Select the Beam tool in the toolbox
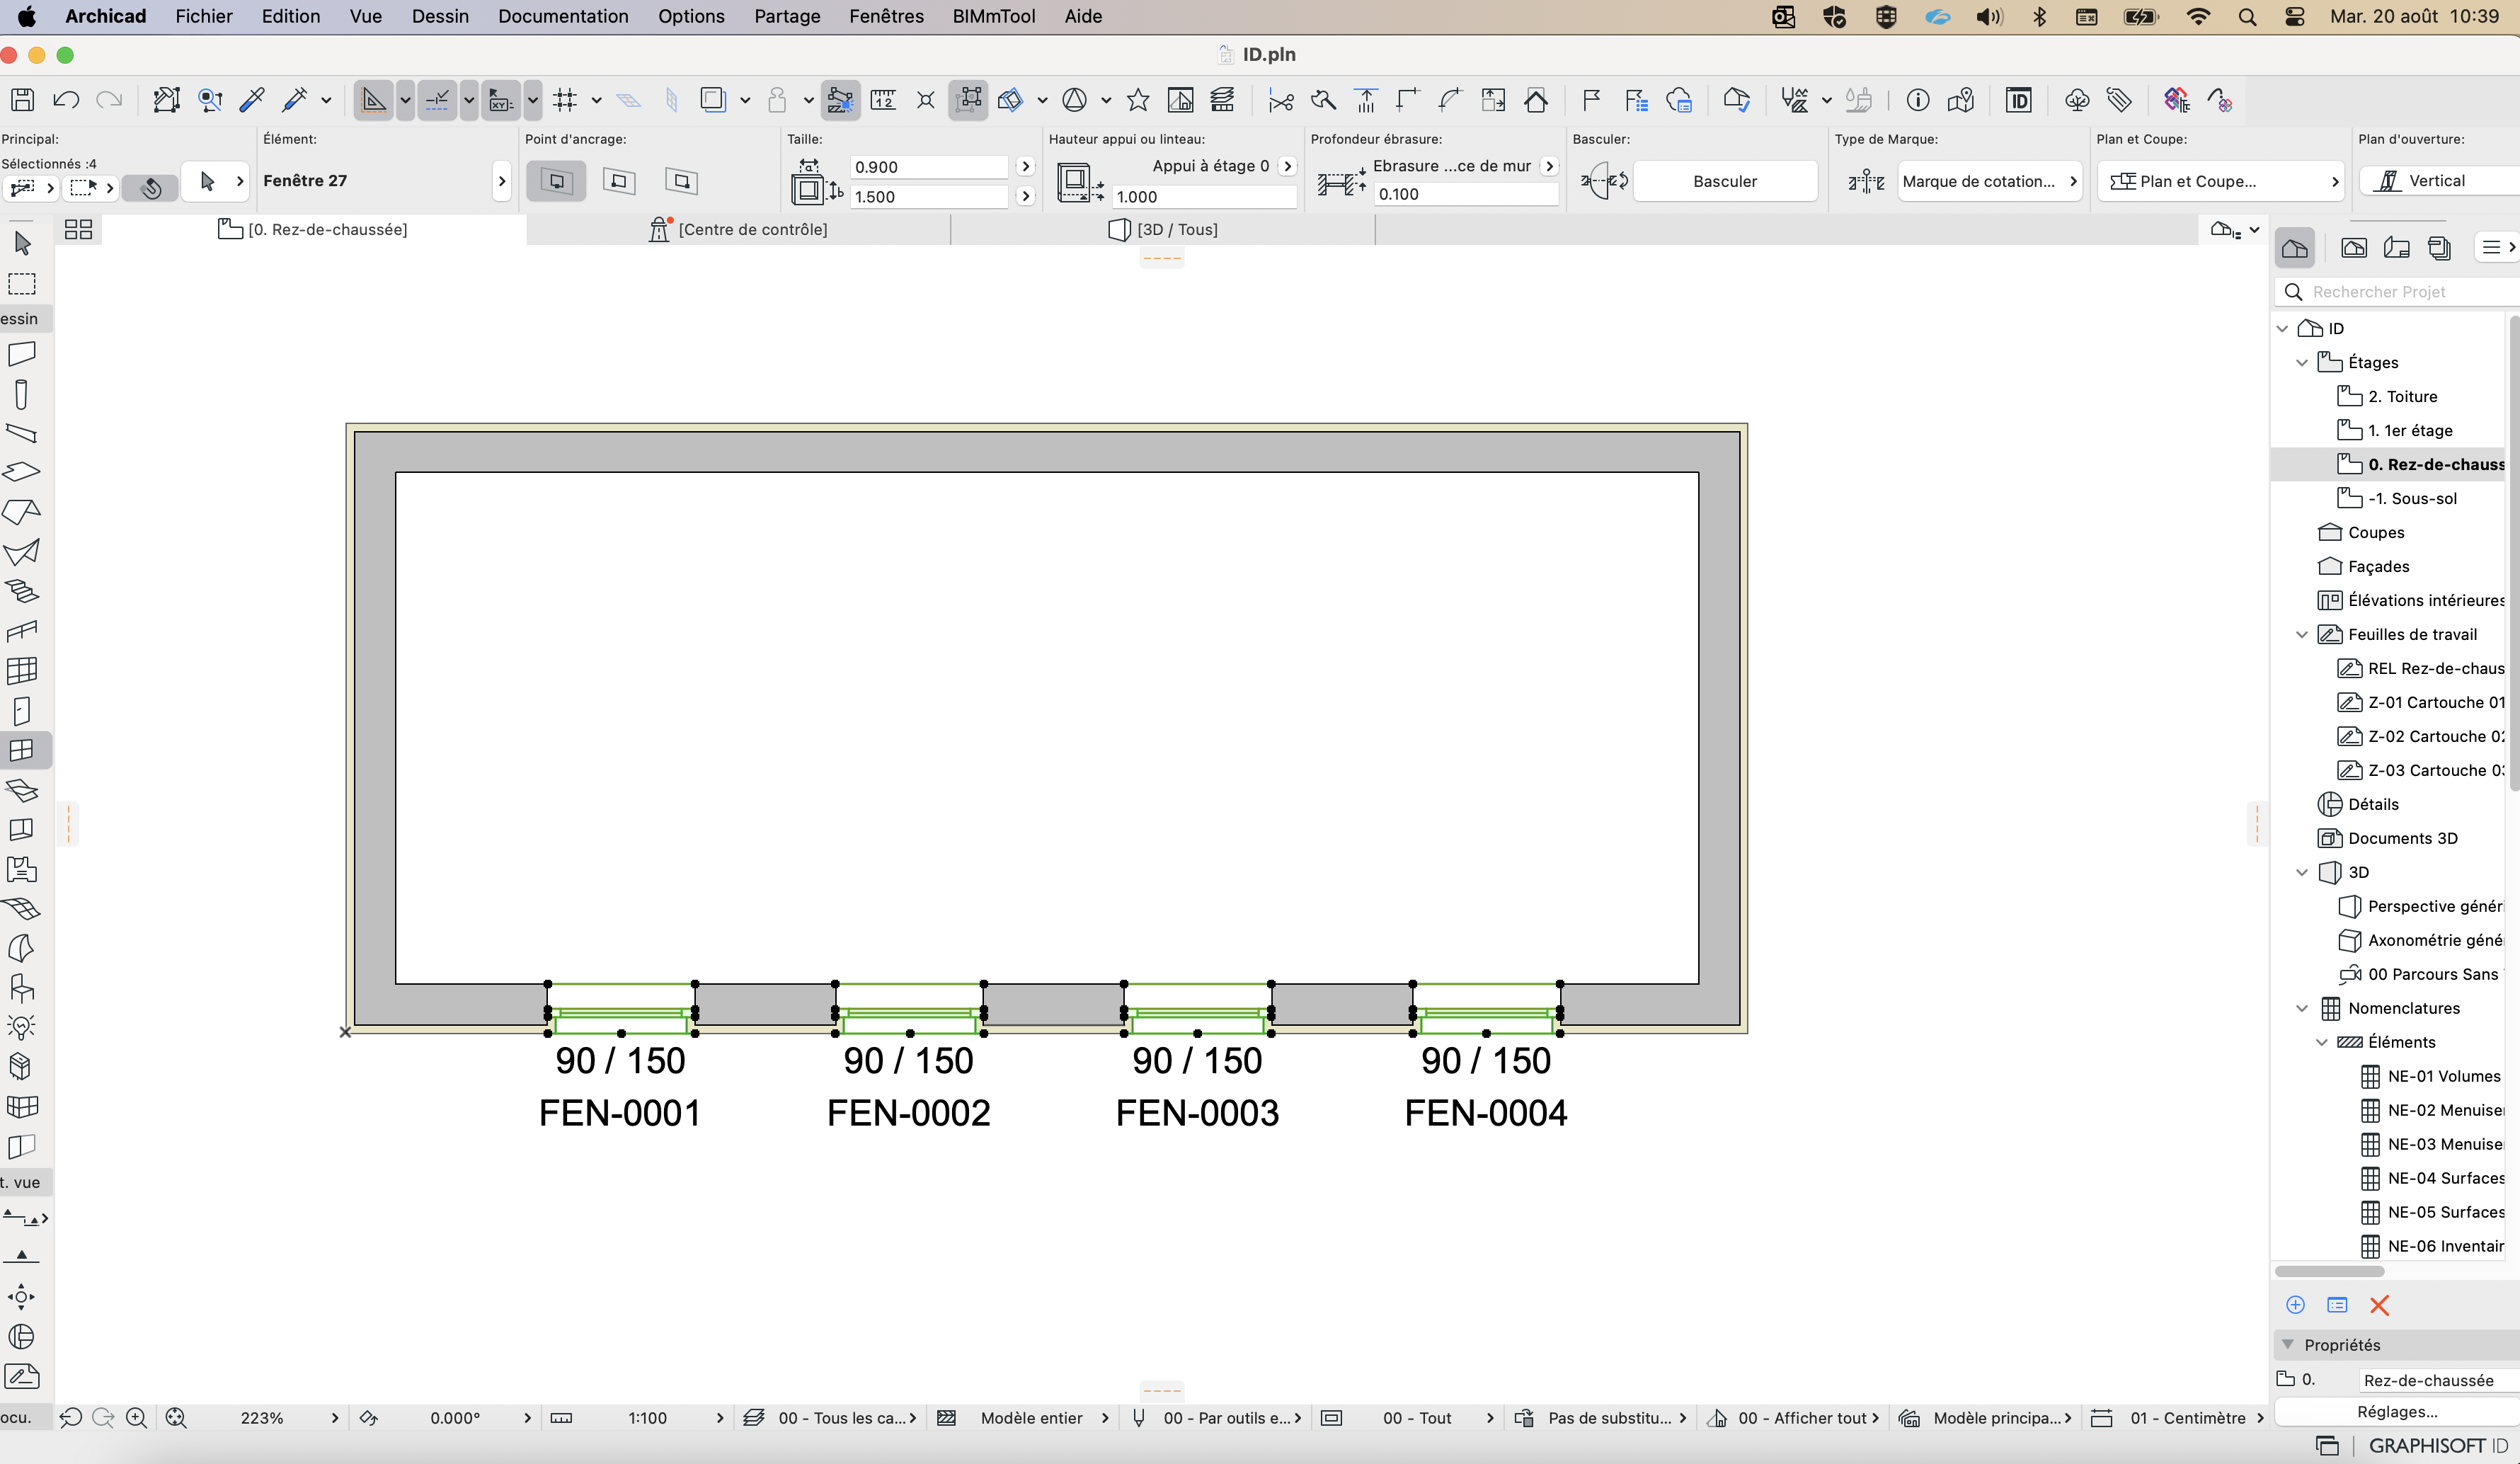Image resolution: width=2520 pixels, height=1464 pixels. [x=22, y=433]
